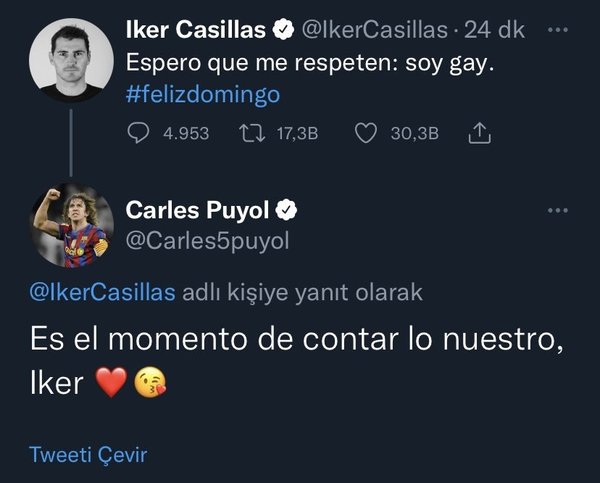Open the @Carles5puyol handle

(207, 242)
